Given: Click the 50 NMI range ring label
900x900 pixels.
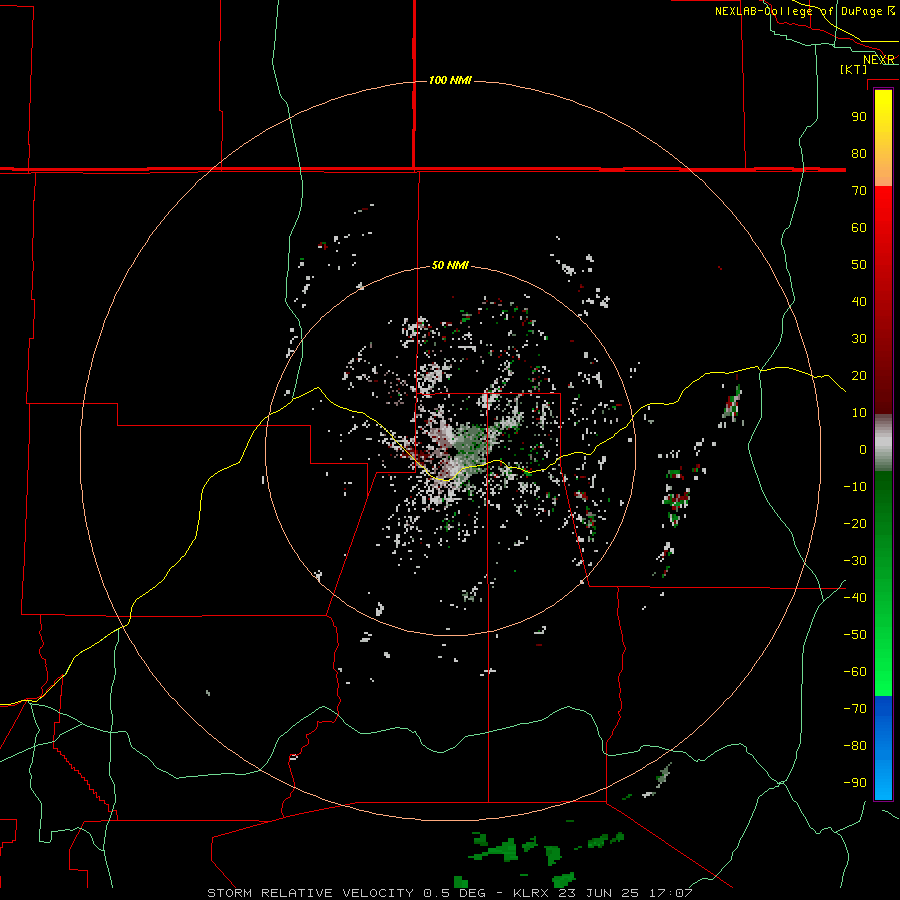Looking at the screenshot, I should (450, 265).
